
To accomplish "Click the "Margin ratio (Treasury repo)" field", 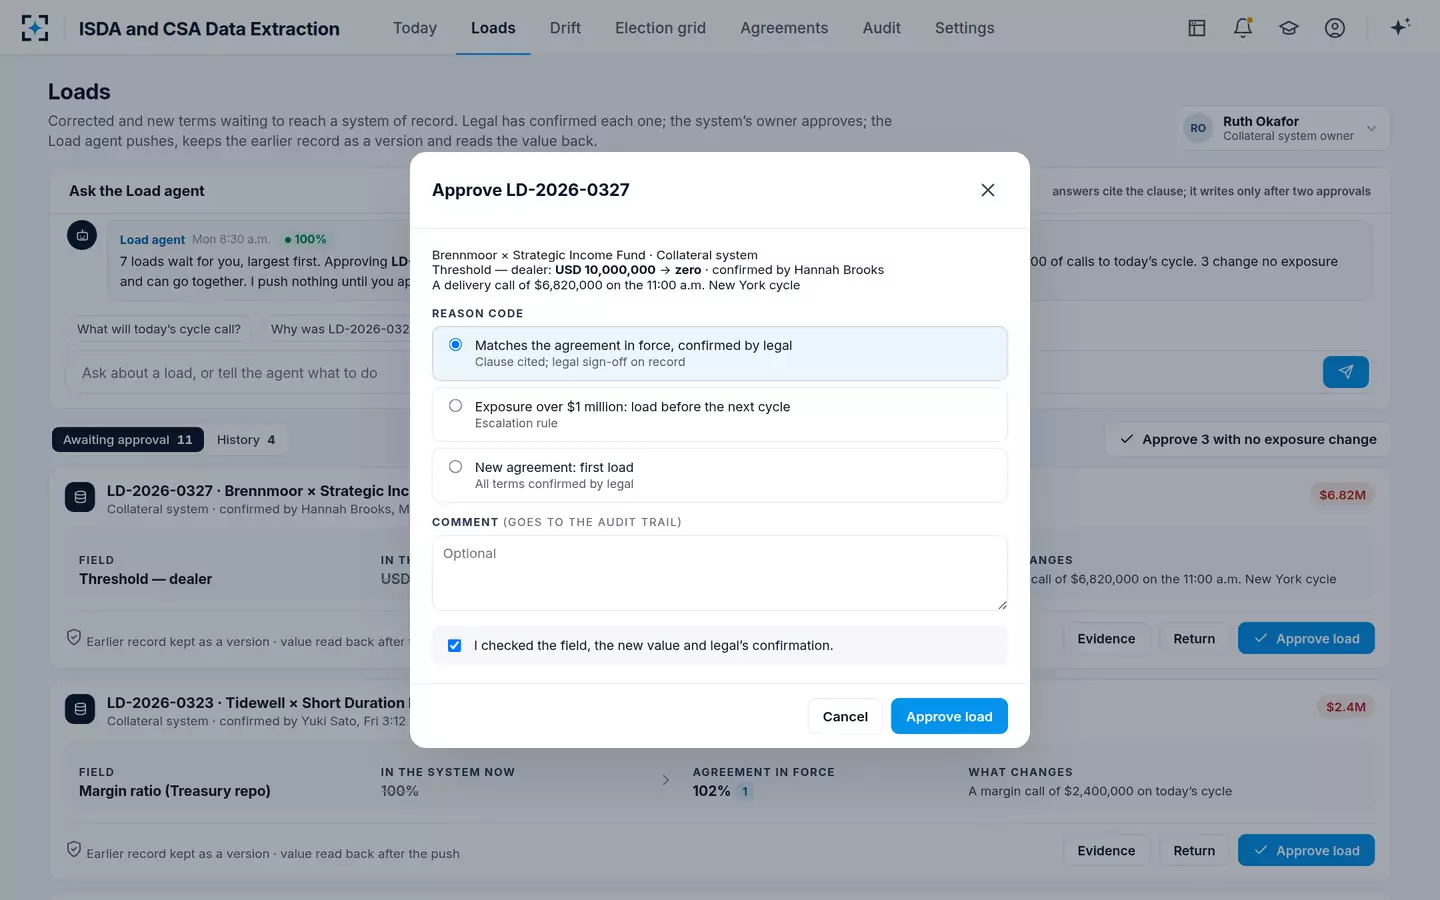I will (x=175, y=791).
